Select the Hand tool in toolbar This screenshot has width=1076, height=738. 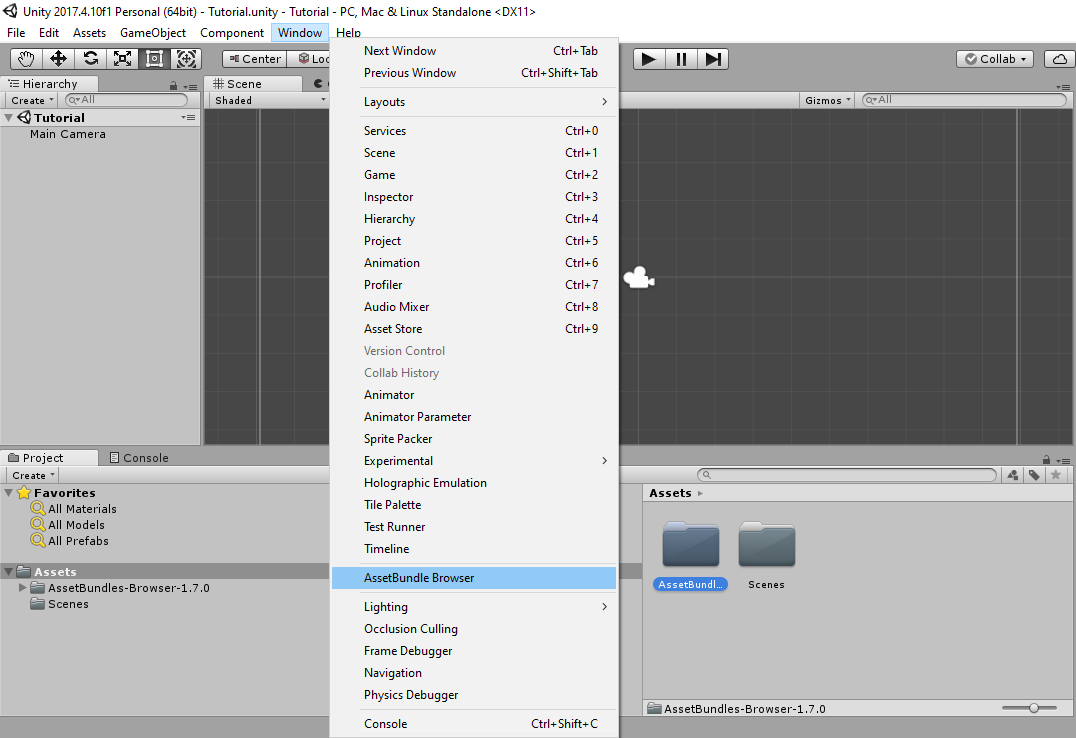click(26, 59)
